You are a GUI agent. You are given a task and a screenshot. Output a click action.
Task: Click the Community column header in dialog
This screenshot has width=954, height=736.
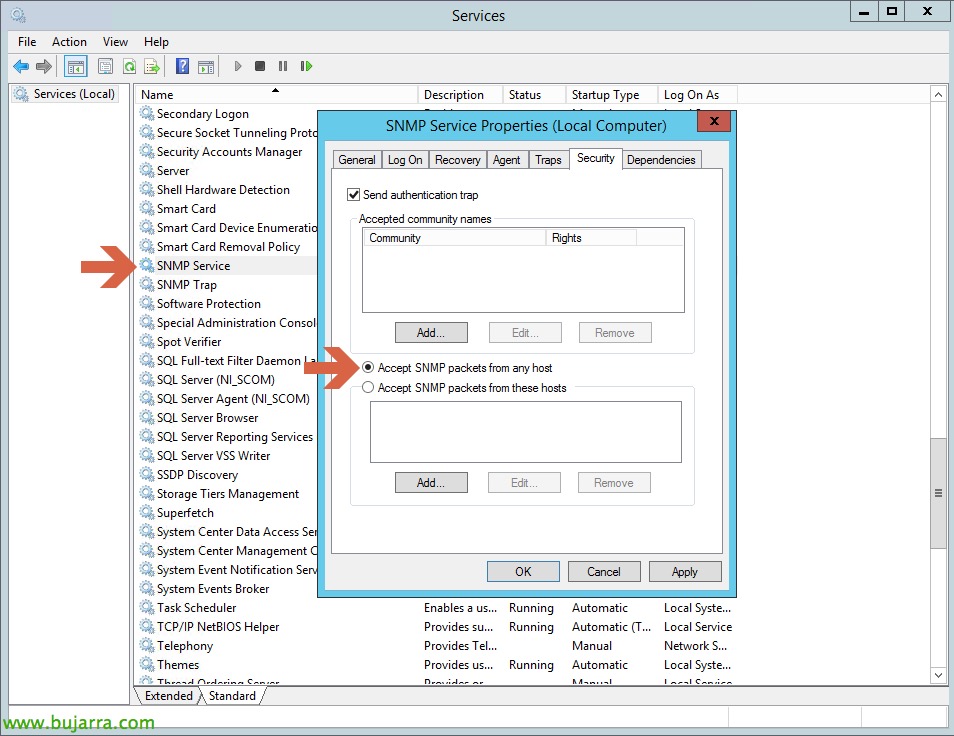click(454, 238)
